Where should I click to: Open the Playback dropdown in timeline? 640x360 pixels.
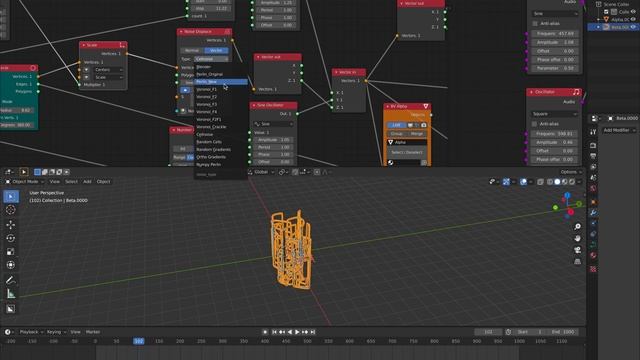(31, 332)
